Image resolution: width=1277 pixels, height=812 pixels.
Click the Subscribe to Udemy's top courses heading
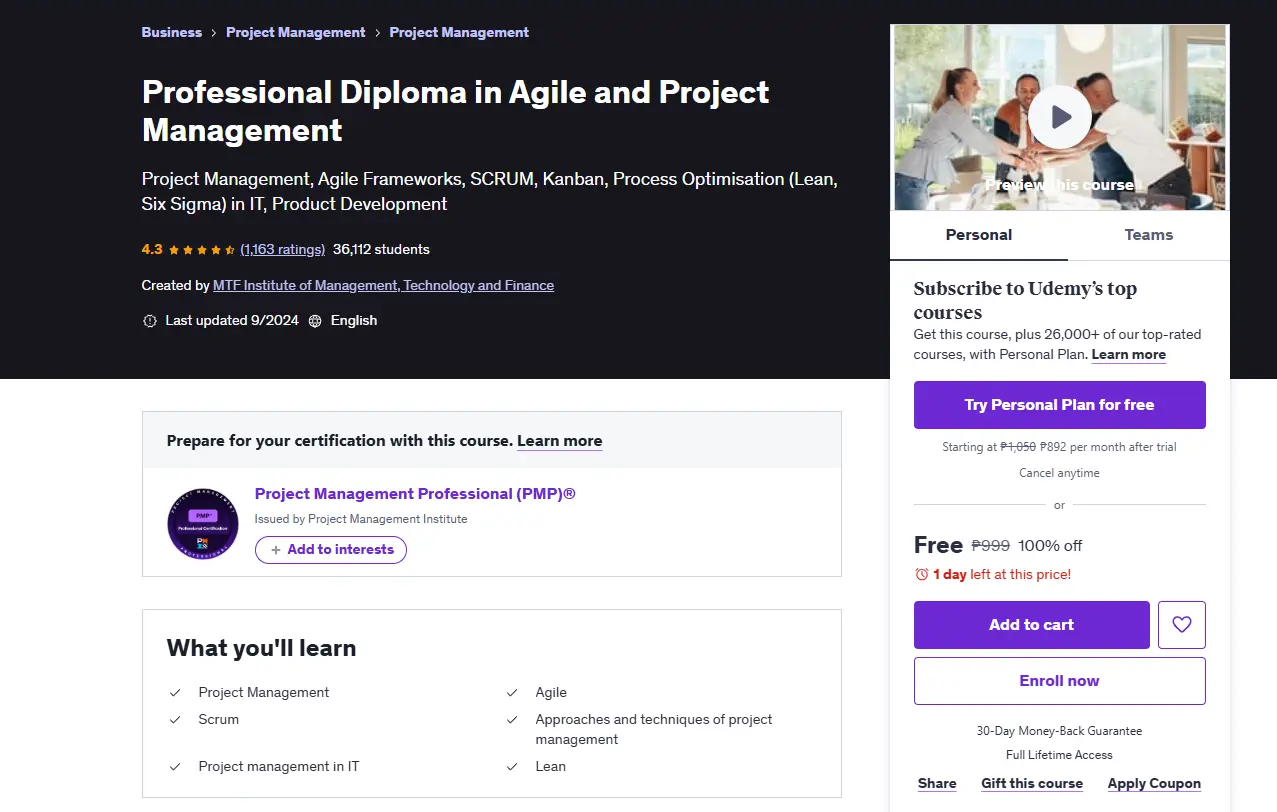1025,300
